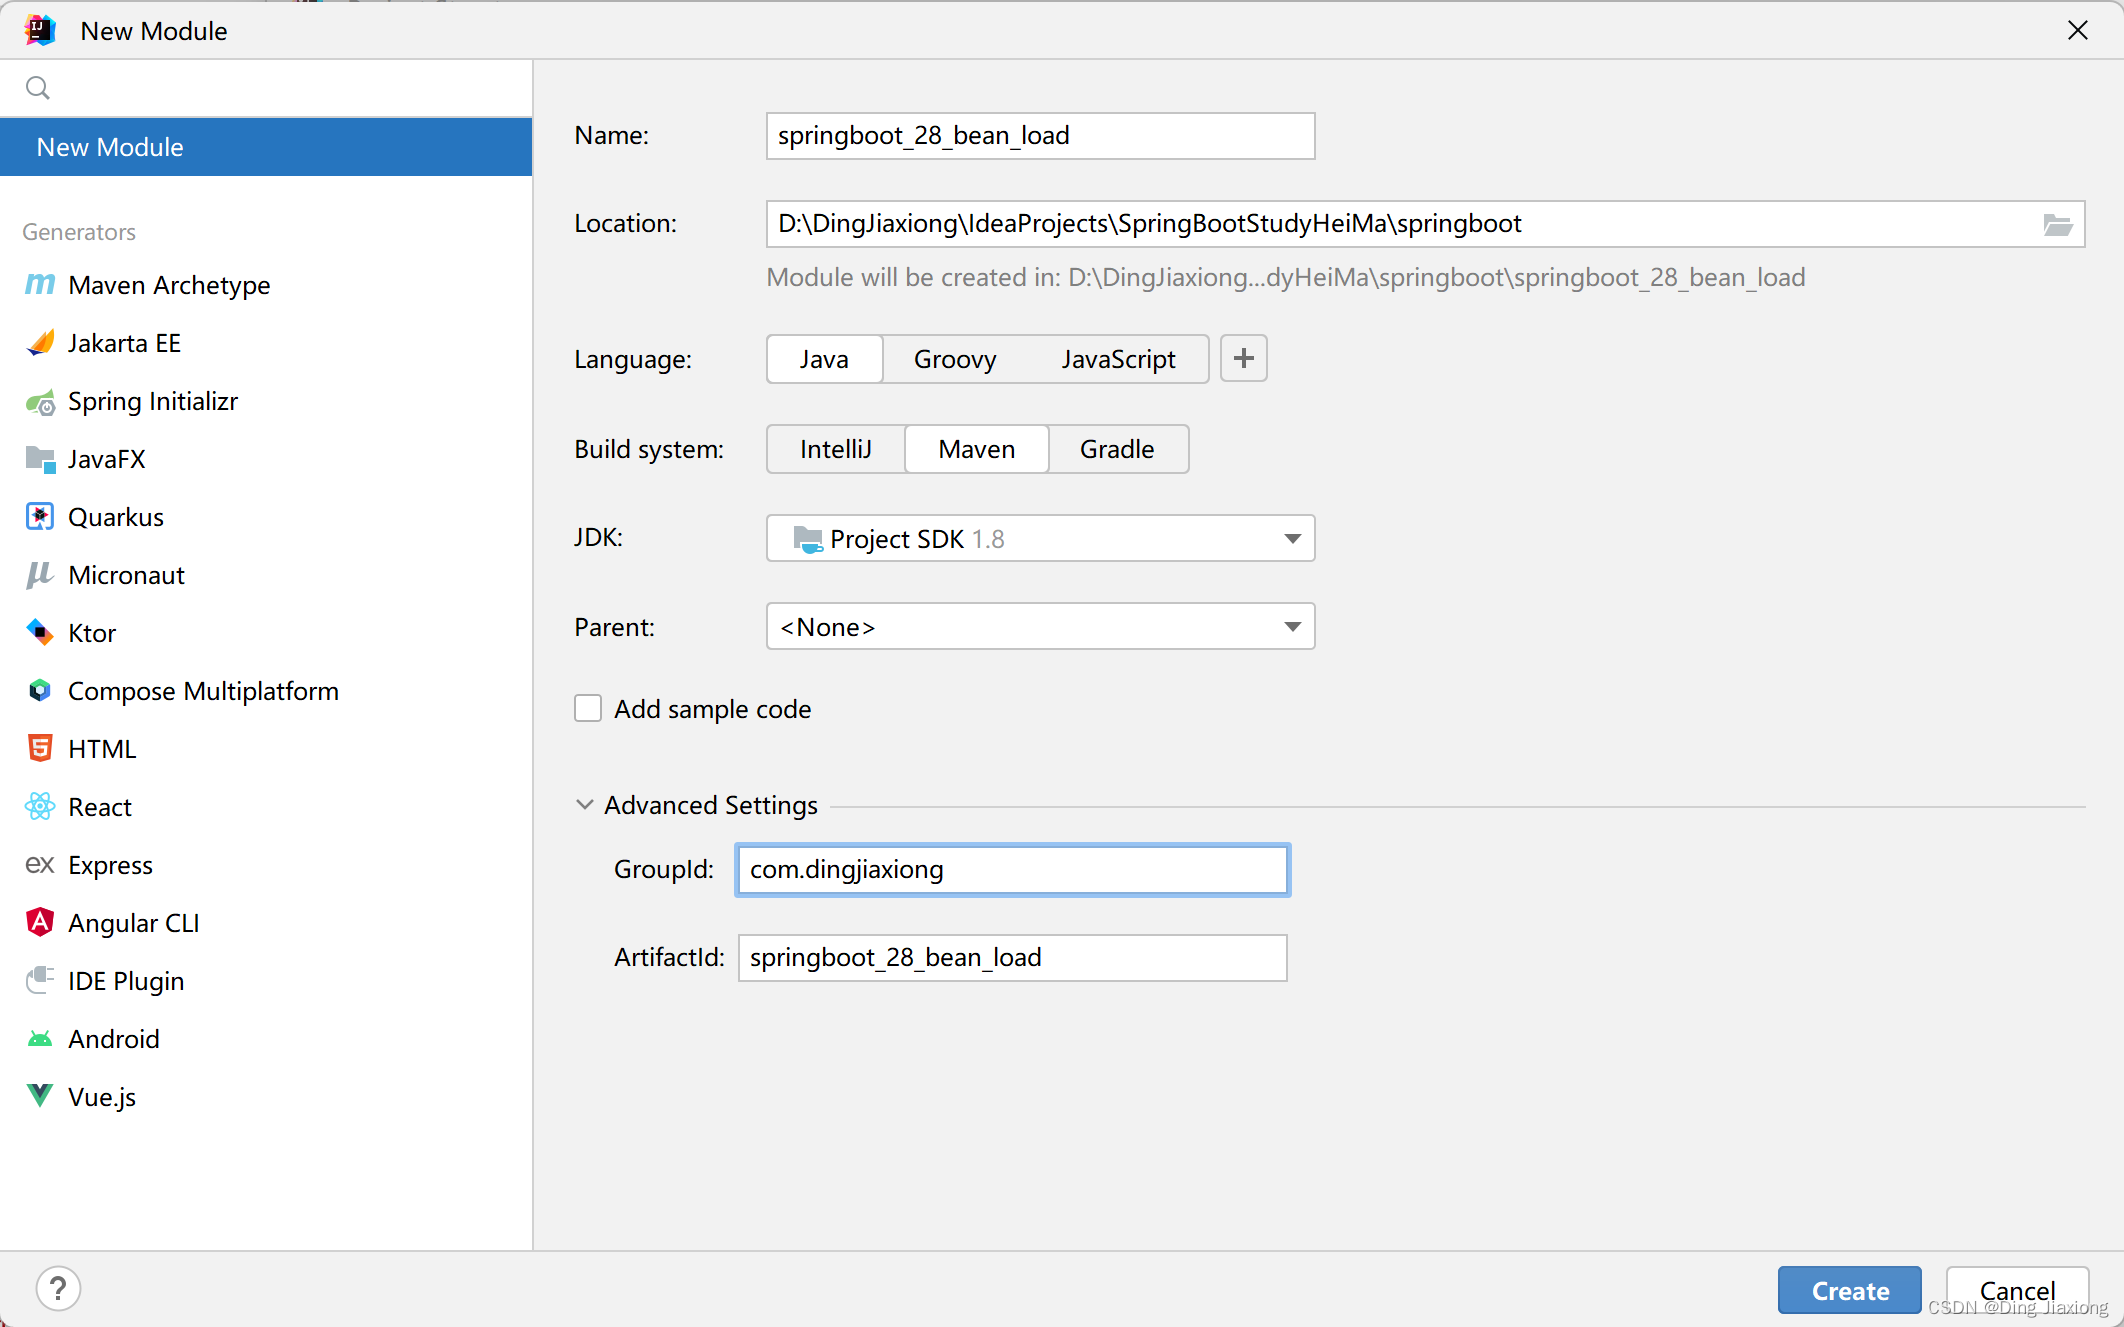The height and width of the screenshot is (1327, 2124).
Task: Select Groovy language option
Action: point(955,359)
